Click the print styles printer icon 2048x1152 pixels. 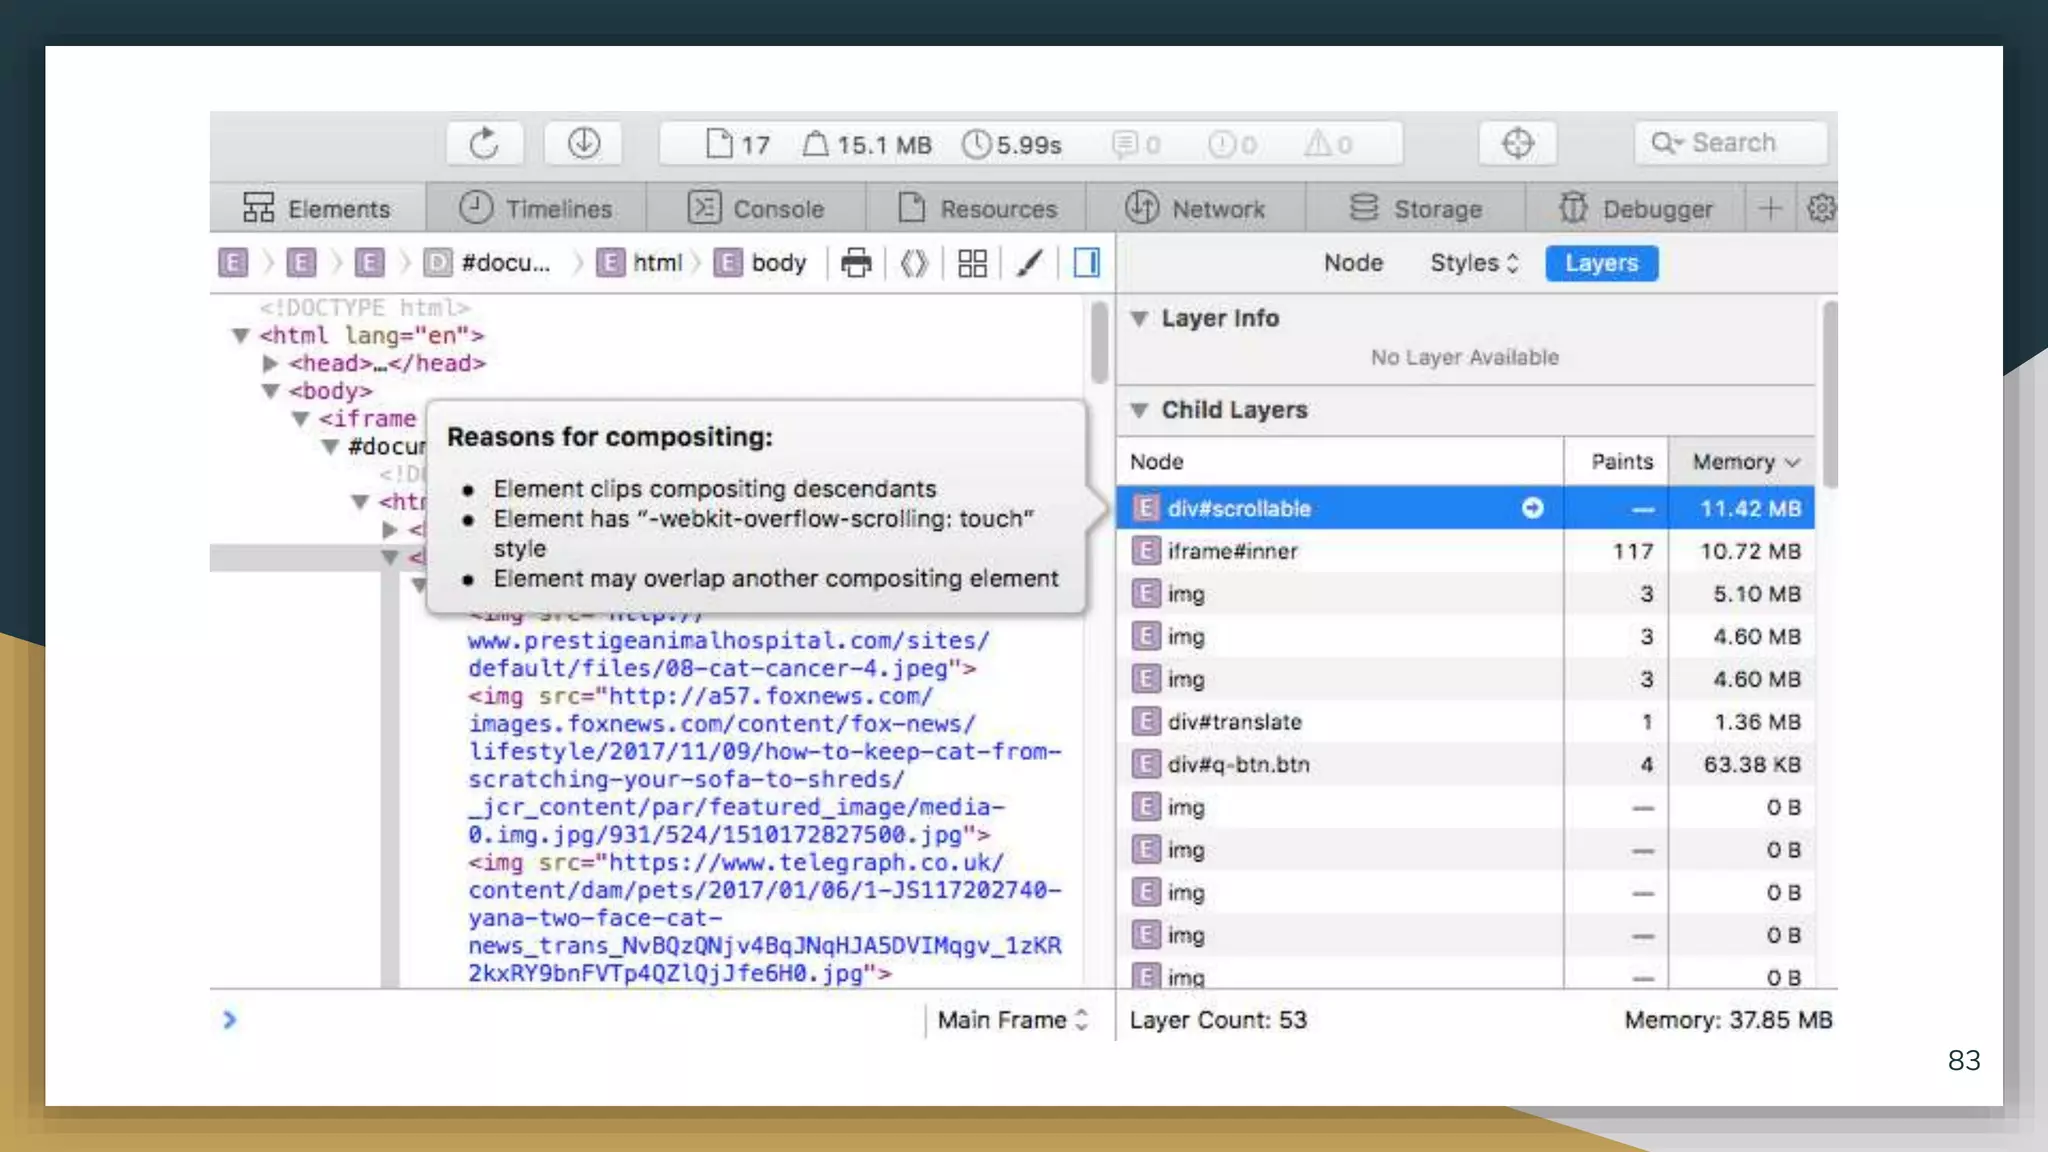pos(856,263)
